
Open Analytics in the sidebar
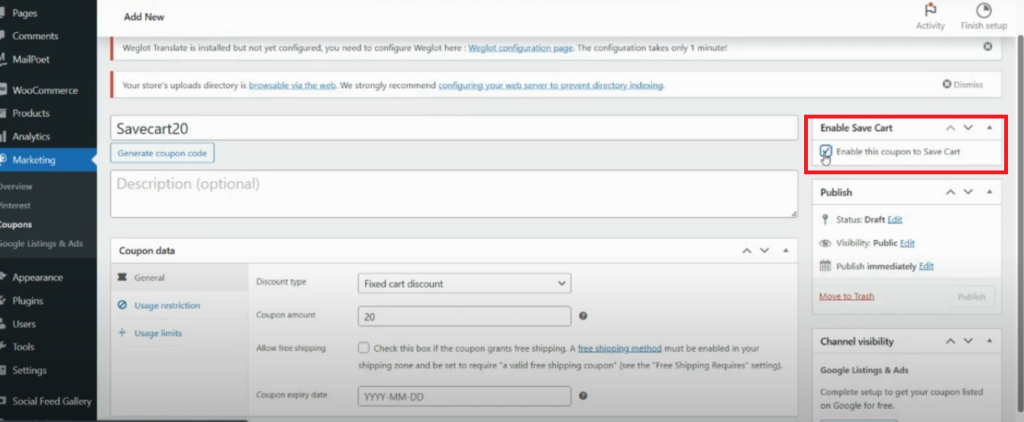(x=31, y=136)
